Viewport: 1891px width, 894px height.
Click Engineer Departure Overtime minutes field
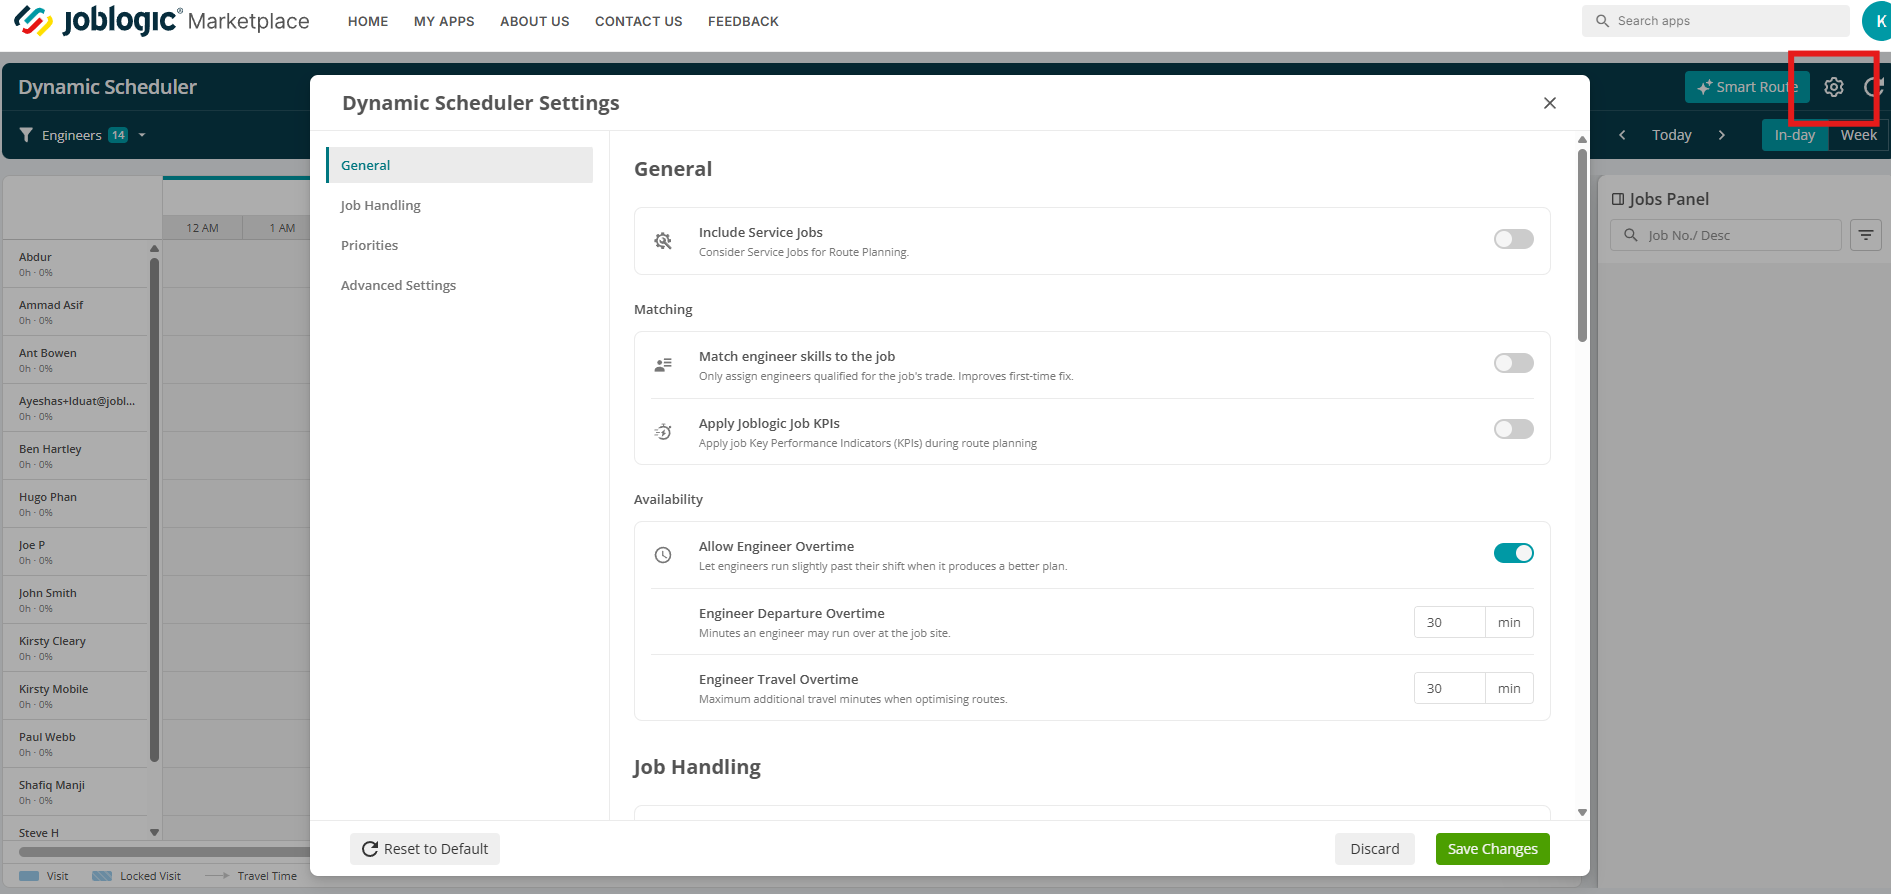(1450, 622)
